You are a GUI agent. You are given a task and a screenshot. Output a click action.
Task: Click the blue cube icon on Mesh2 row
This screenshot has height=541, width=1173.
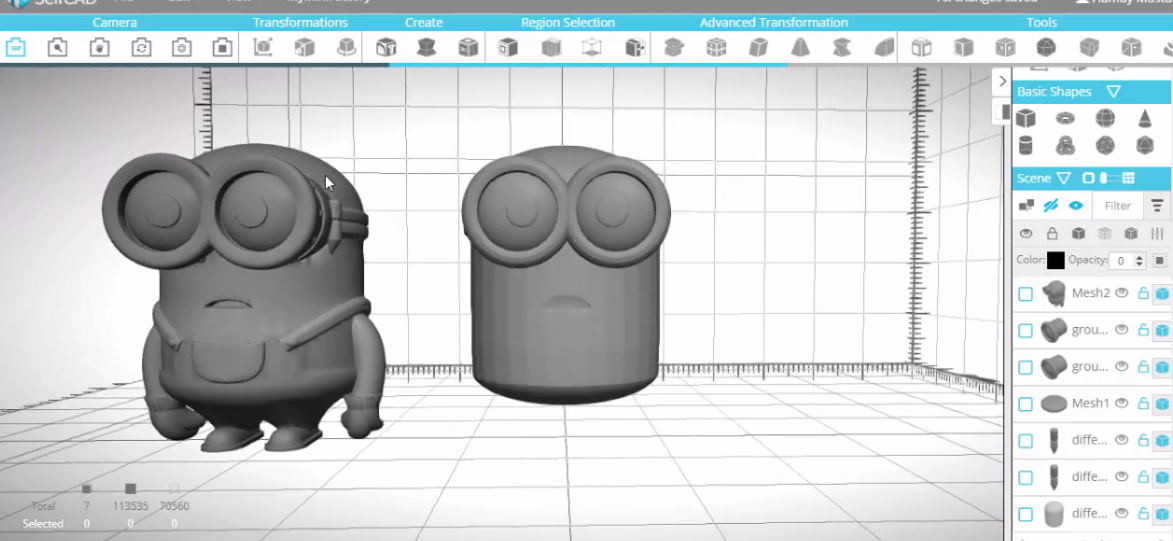[x=1162, y=293]
